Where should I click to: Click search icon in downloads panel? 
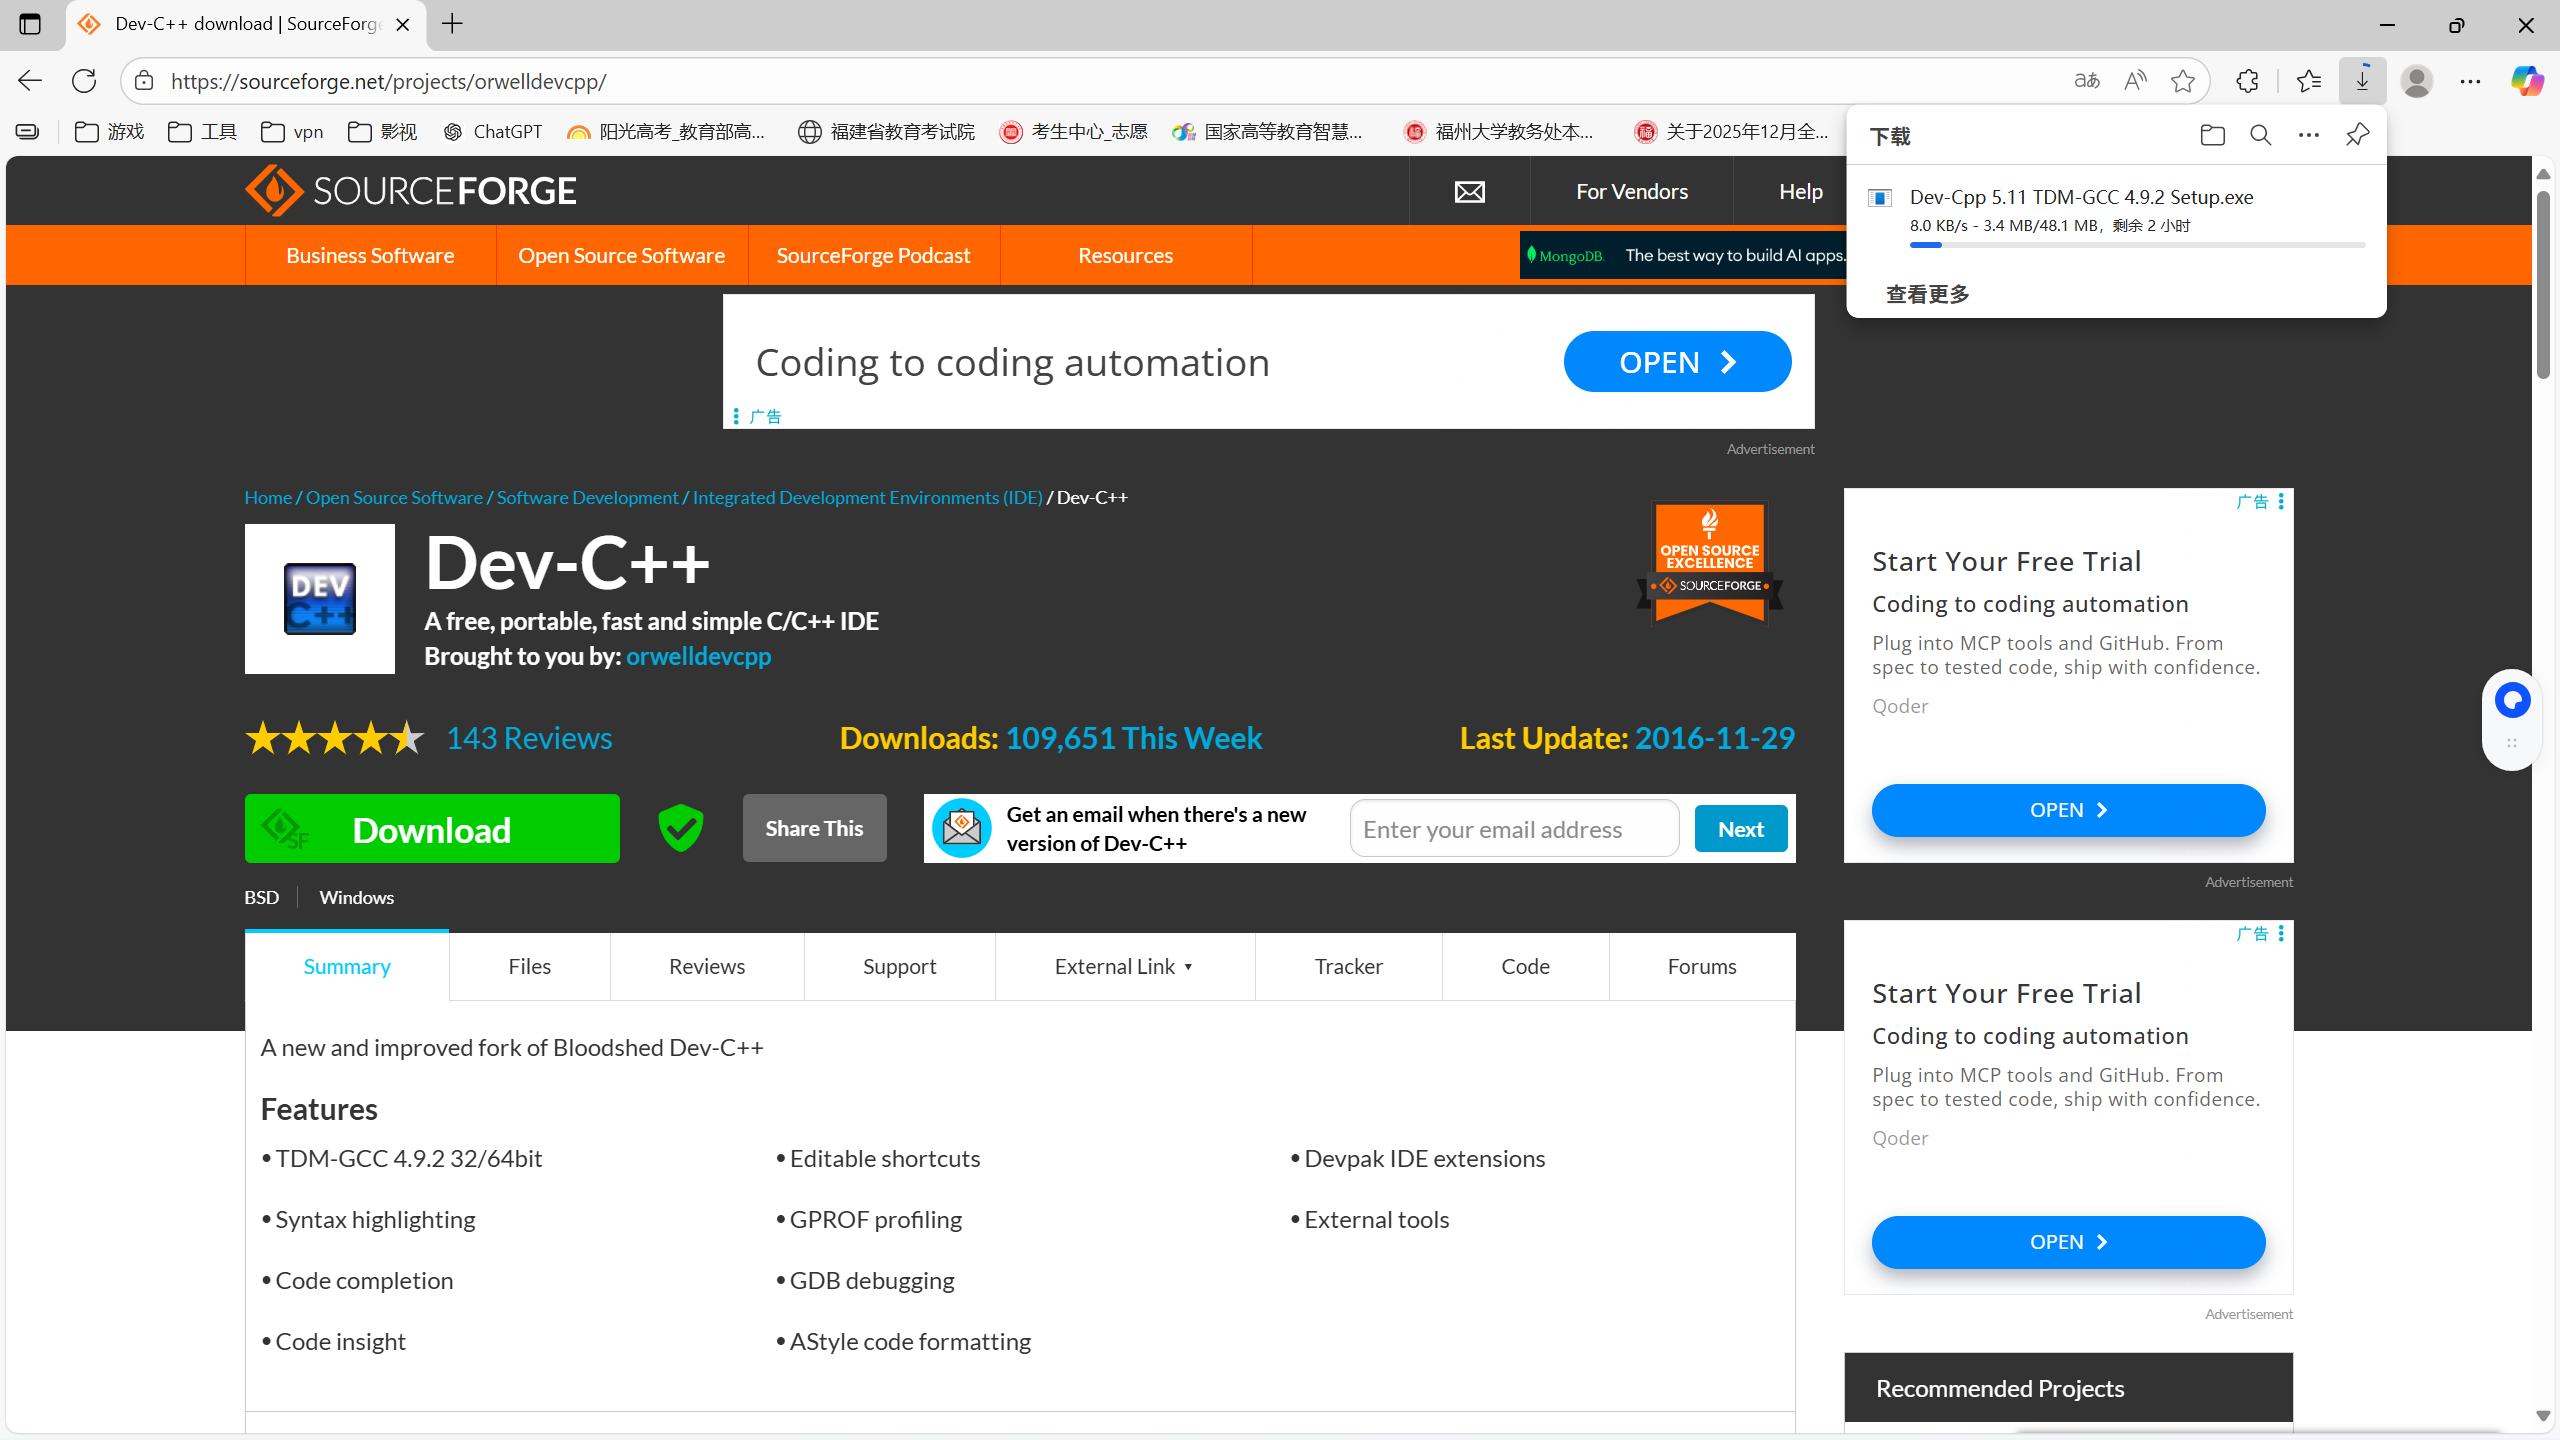click(2260, 135)
